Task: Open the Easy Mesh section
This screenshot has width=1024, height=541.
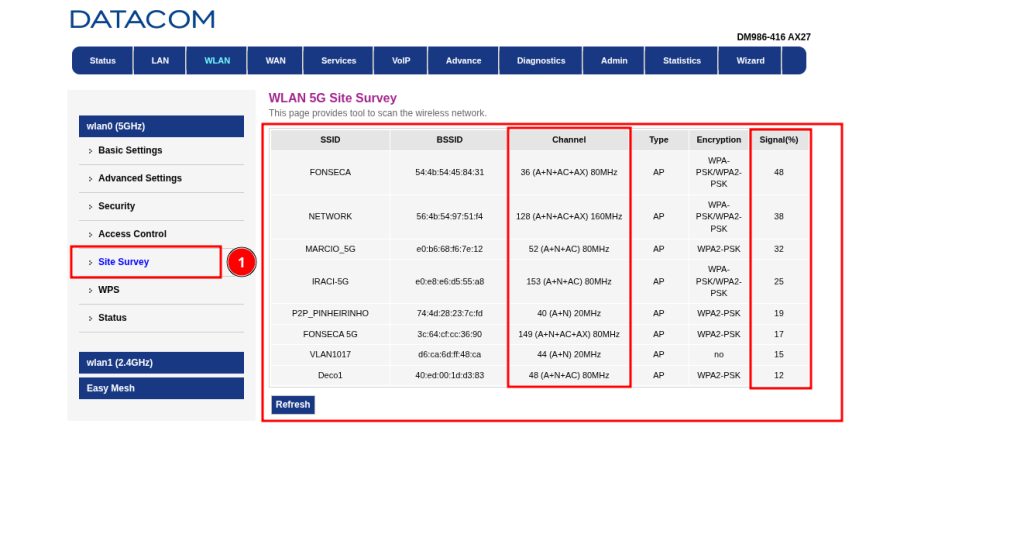Action: point(161,388)
